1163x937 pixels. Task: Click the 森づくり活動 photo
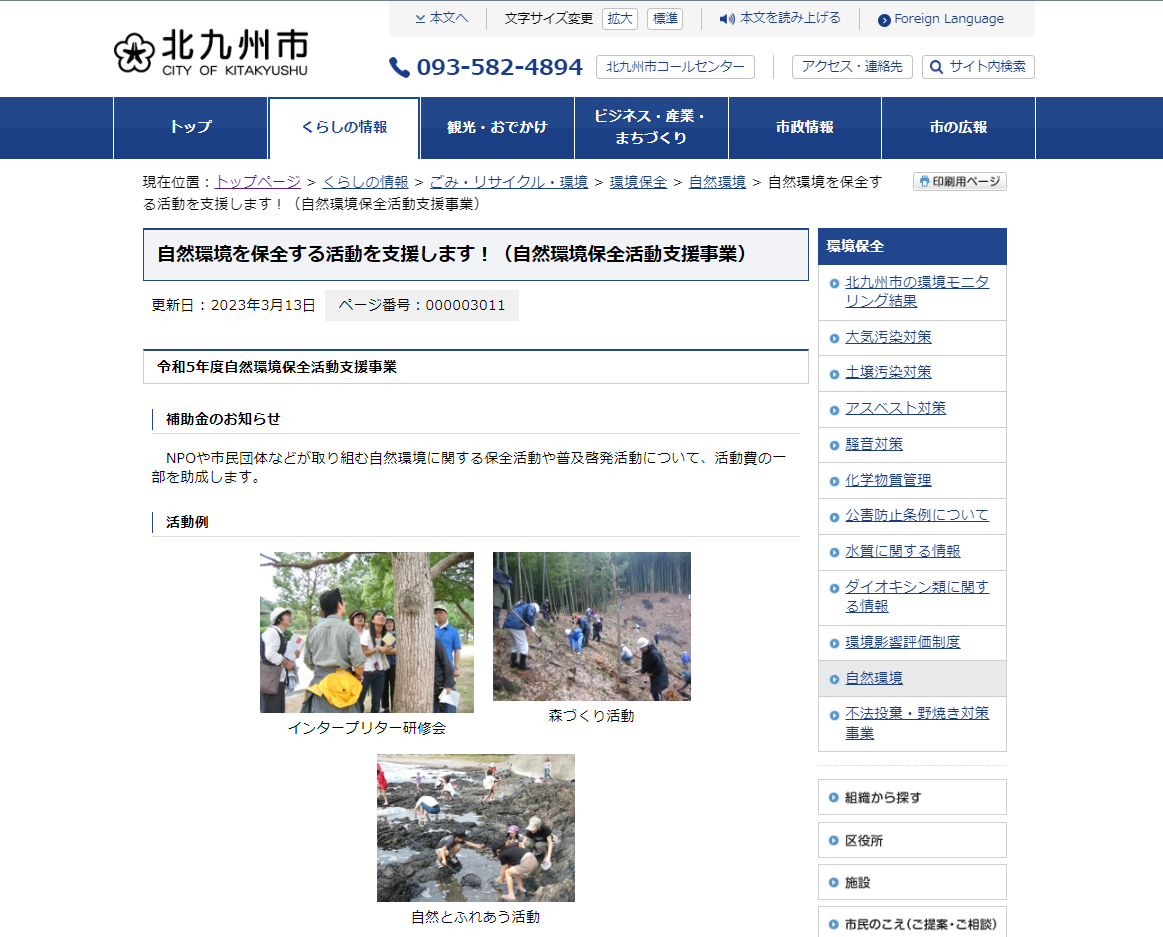(x=591, y=626)
